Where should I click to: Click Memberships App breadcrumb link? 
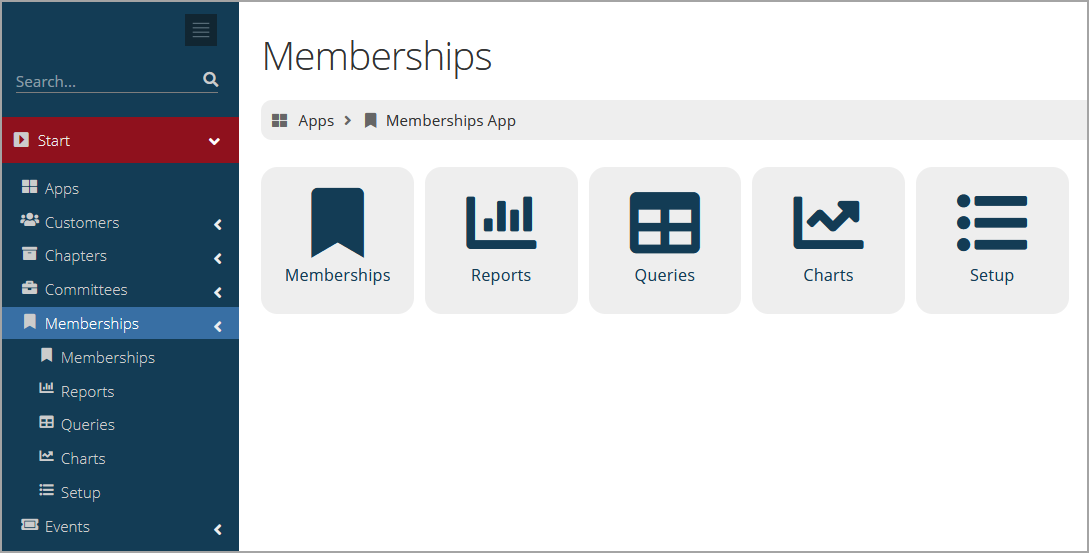[451, 121]
